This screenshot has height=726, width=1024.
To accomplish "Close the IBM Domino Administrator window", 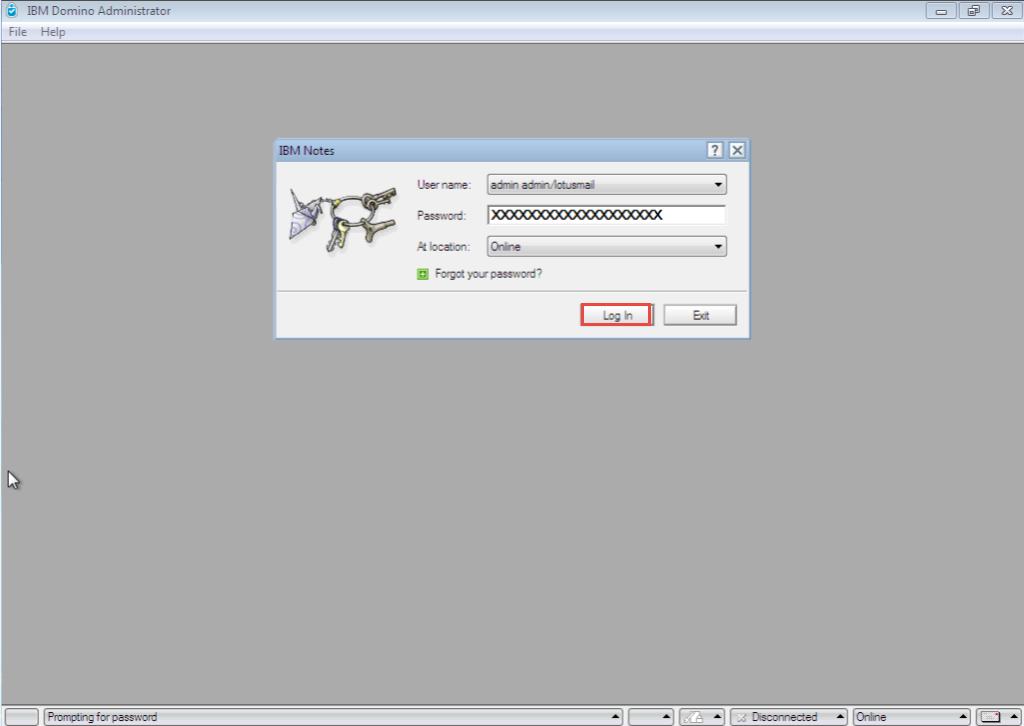I will click(x=1007, y=11).
